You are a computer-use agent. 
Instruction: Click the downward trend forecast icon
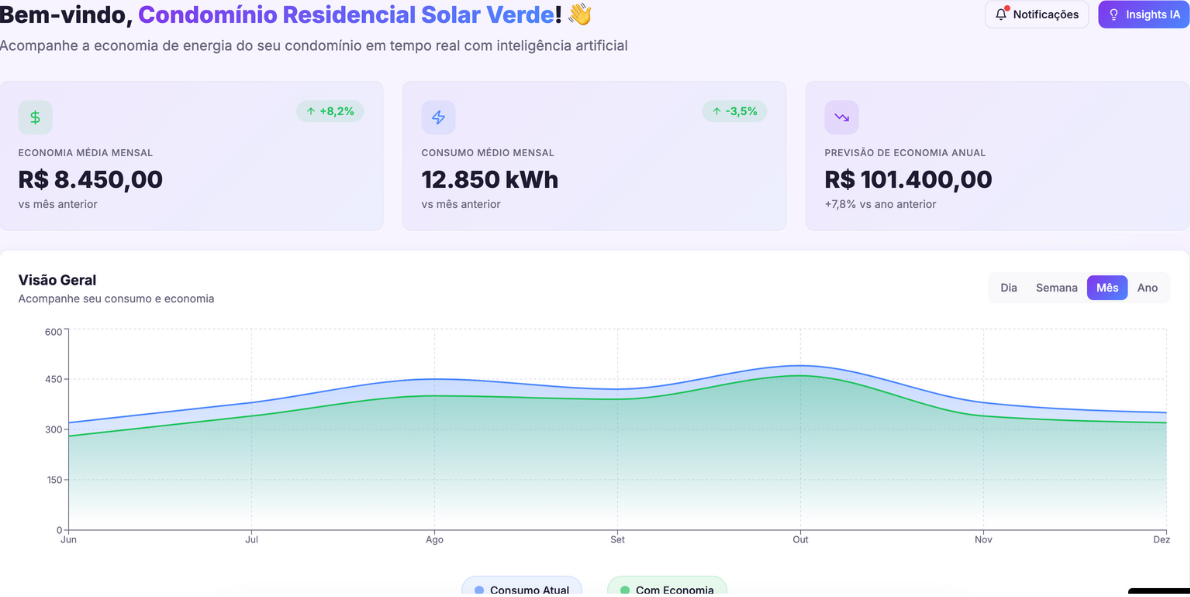841,117
